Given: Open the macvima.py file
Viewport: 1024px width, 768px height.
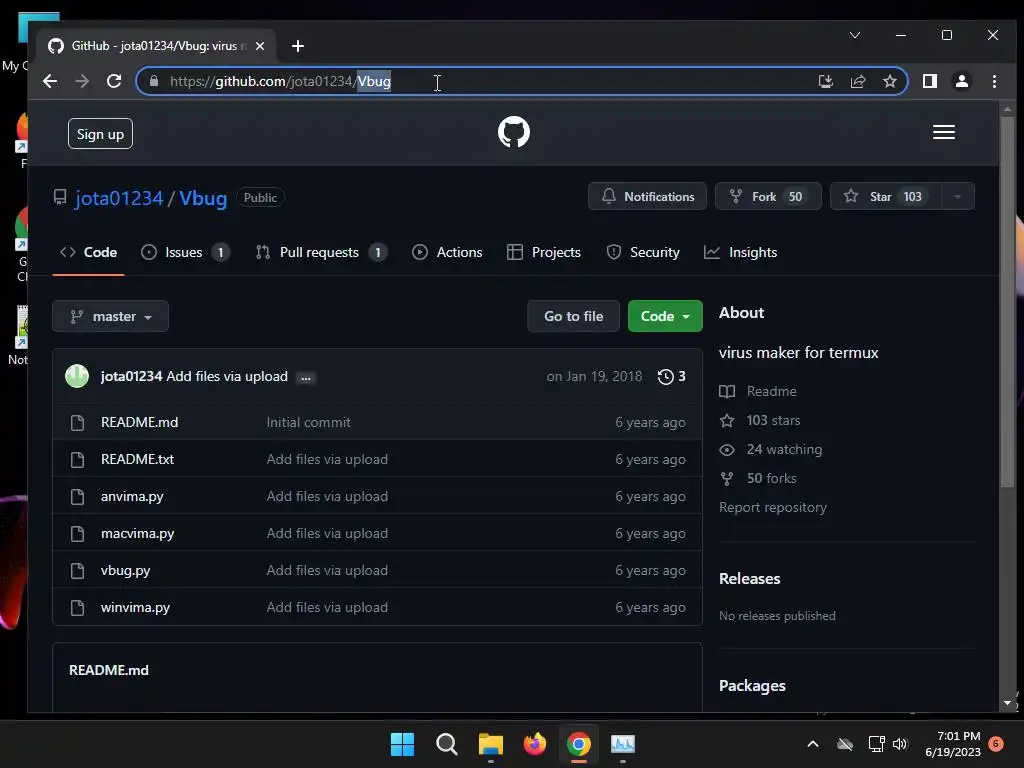Looking at the screenshot, I should [137, 534].
